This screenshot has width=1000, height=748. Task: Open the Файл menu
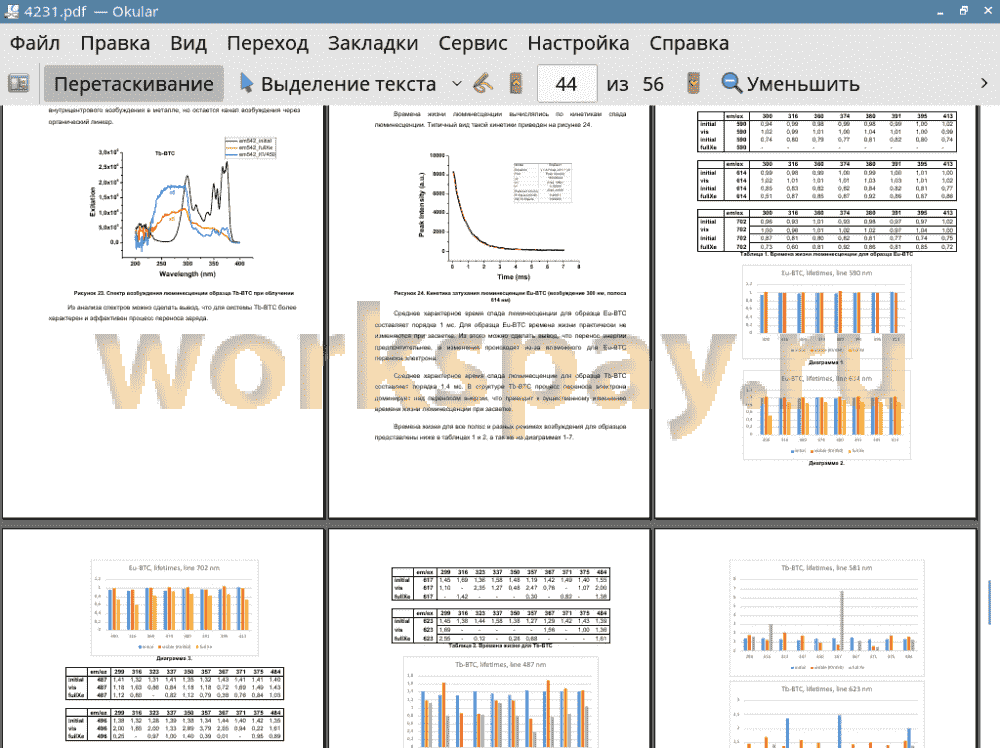(35, 43)
